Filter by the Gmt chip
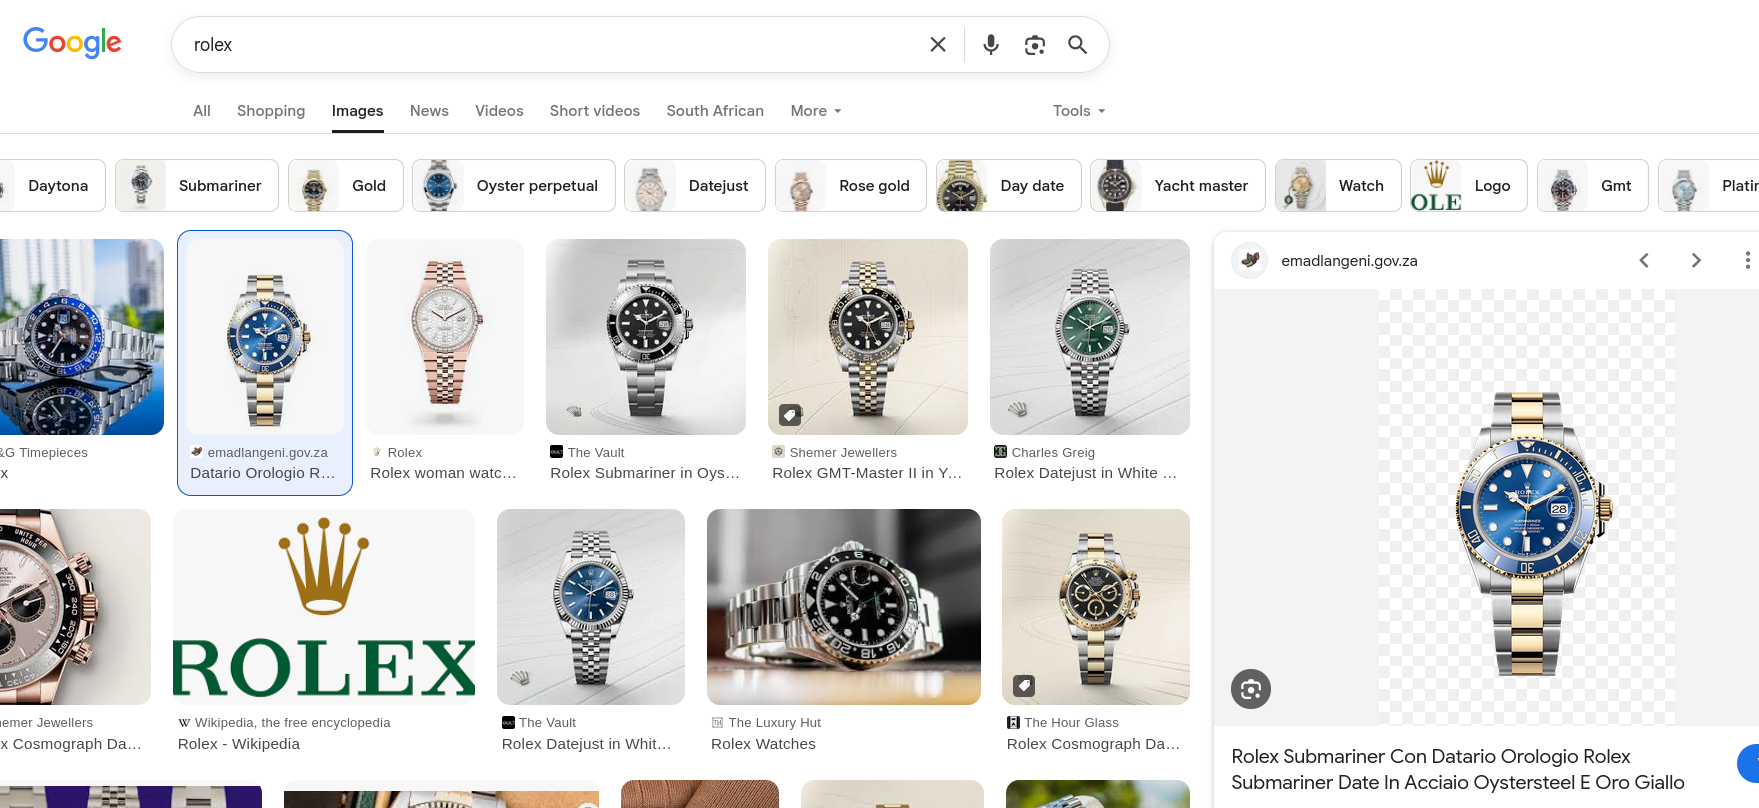The height and width of the screenshot is (808, 1759). (x=1593, y=186)
